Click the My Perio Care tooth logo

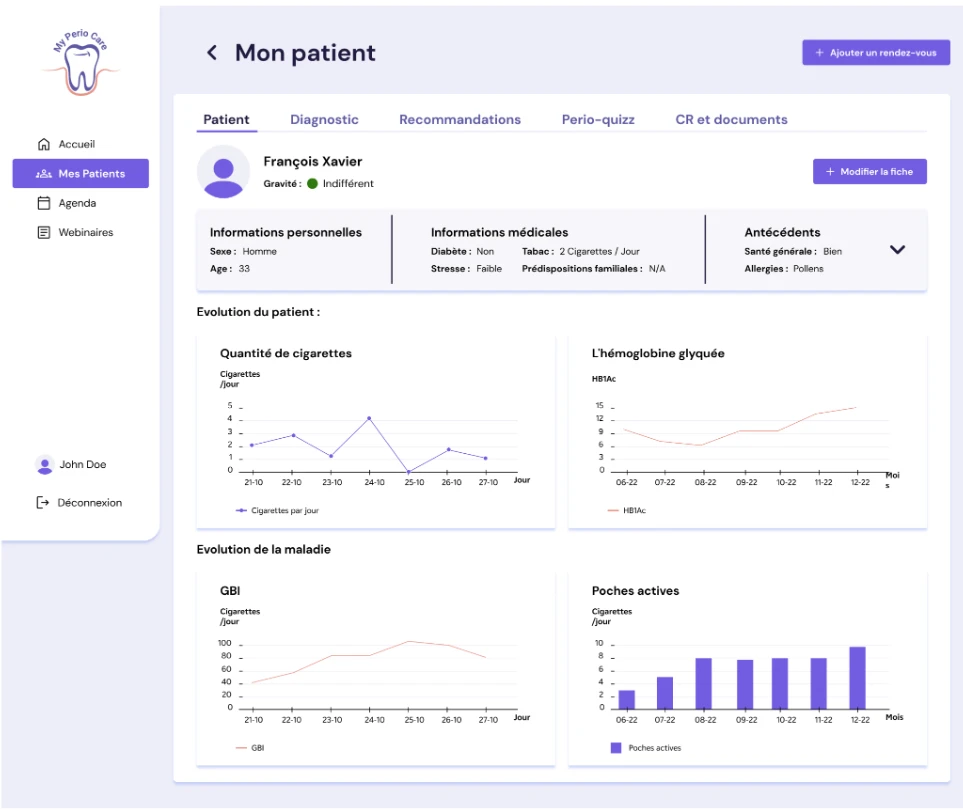click(81, 63)
